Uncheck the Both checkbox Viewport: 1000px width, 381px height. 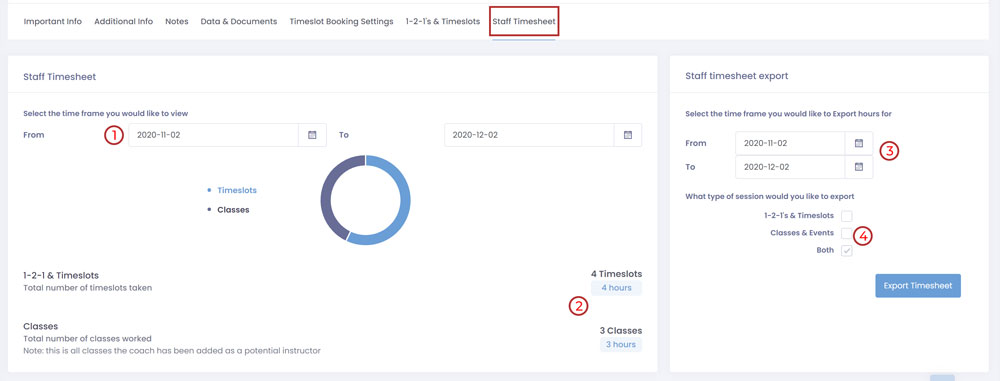point(846,251)
